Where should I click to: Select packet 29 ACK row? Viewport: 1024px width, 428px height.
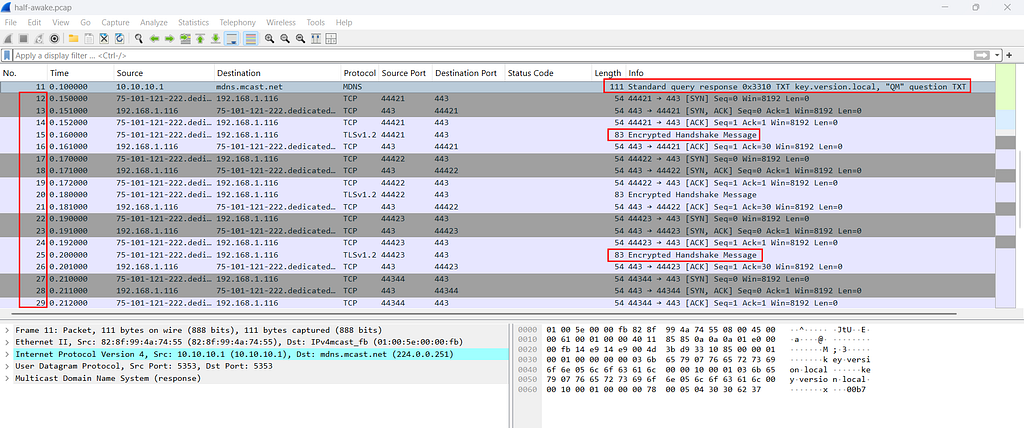(x=496, y=303)
